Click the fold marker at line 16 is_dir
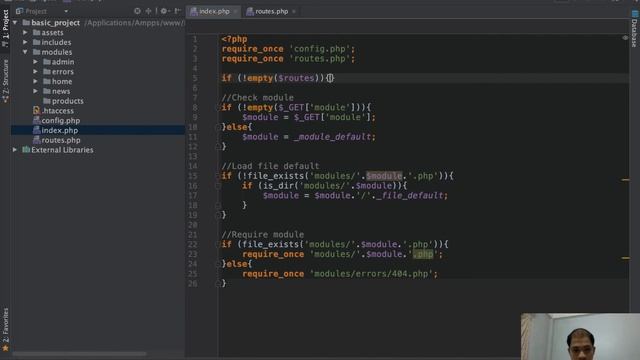The width and height of the screenshot is (640, 360). point(218,186)
